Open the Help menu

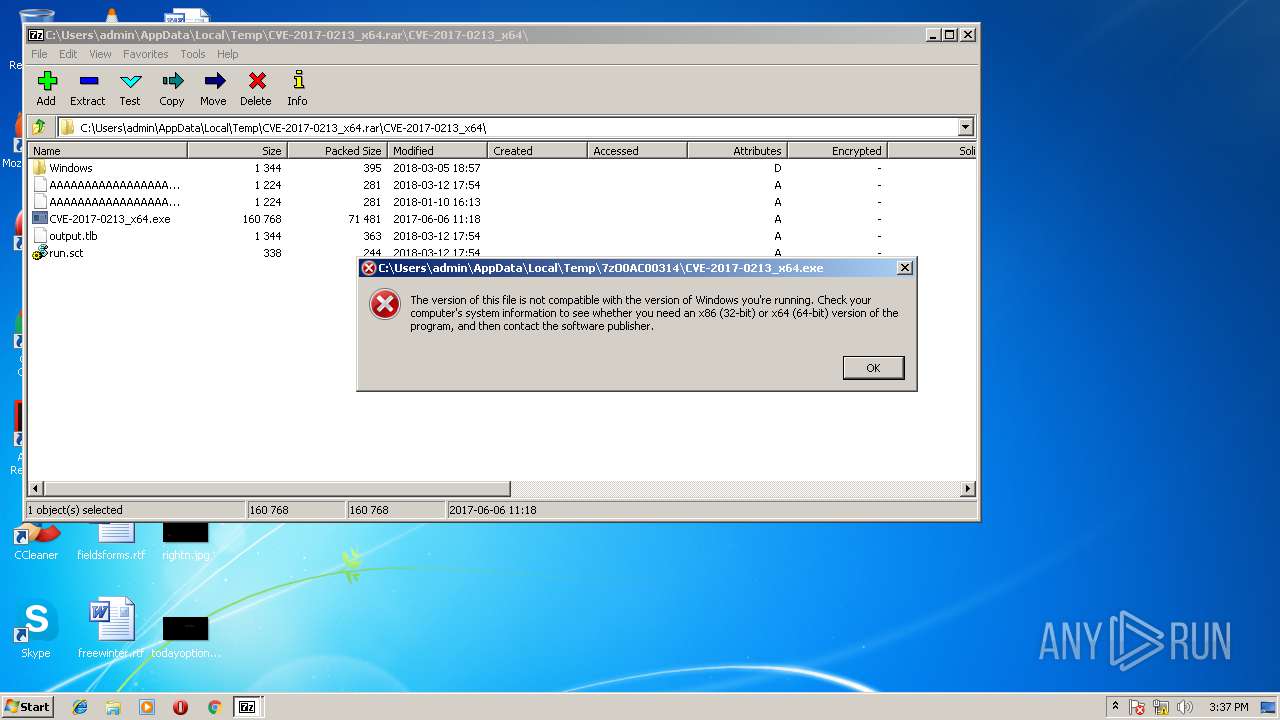click(228, 54)
